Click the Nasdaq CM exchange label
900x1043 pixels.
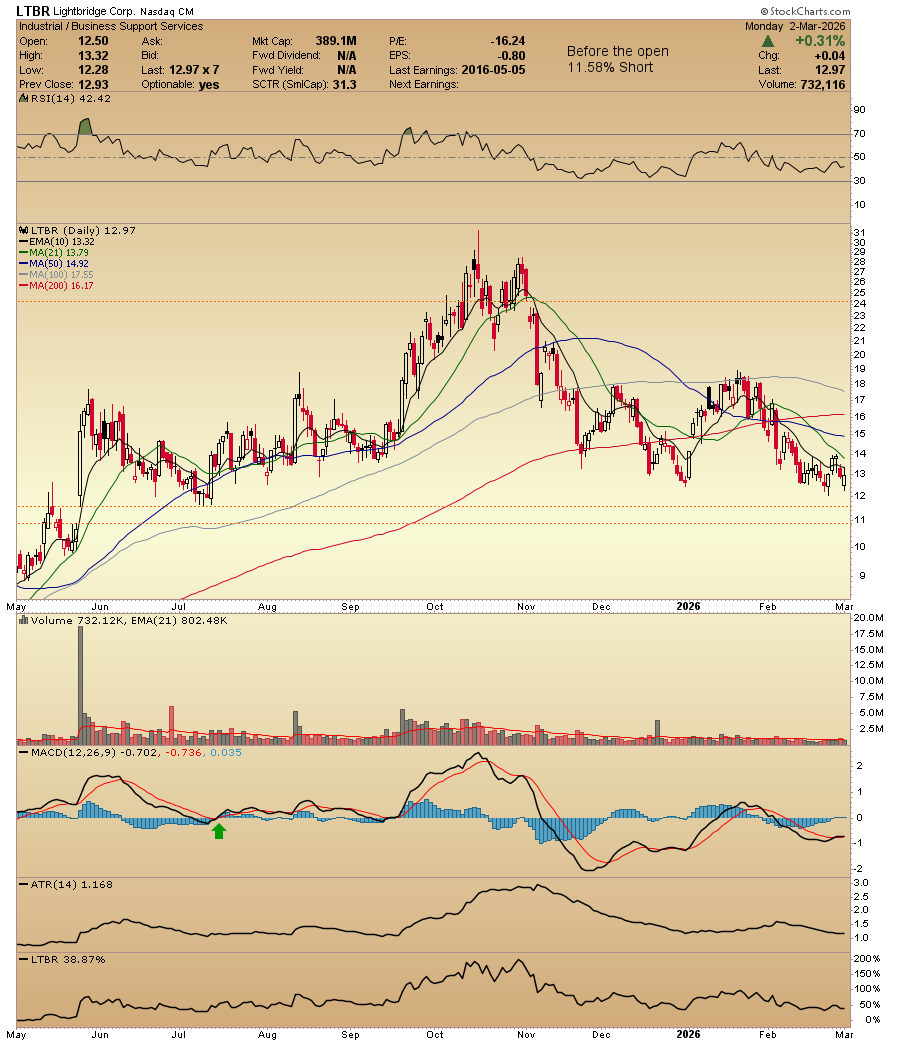(x=166, y=12)
